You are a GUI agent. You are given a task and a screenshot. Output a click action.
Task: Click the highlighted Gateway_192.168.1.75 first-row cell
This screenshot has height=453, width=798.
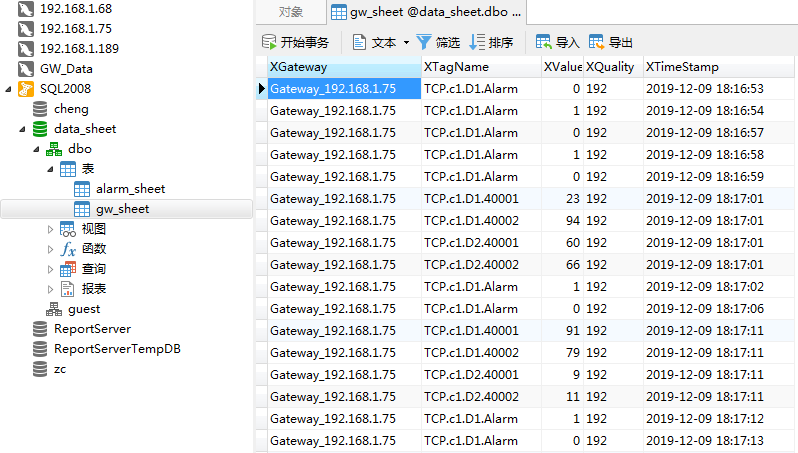345,89
